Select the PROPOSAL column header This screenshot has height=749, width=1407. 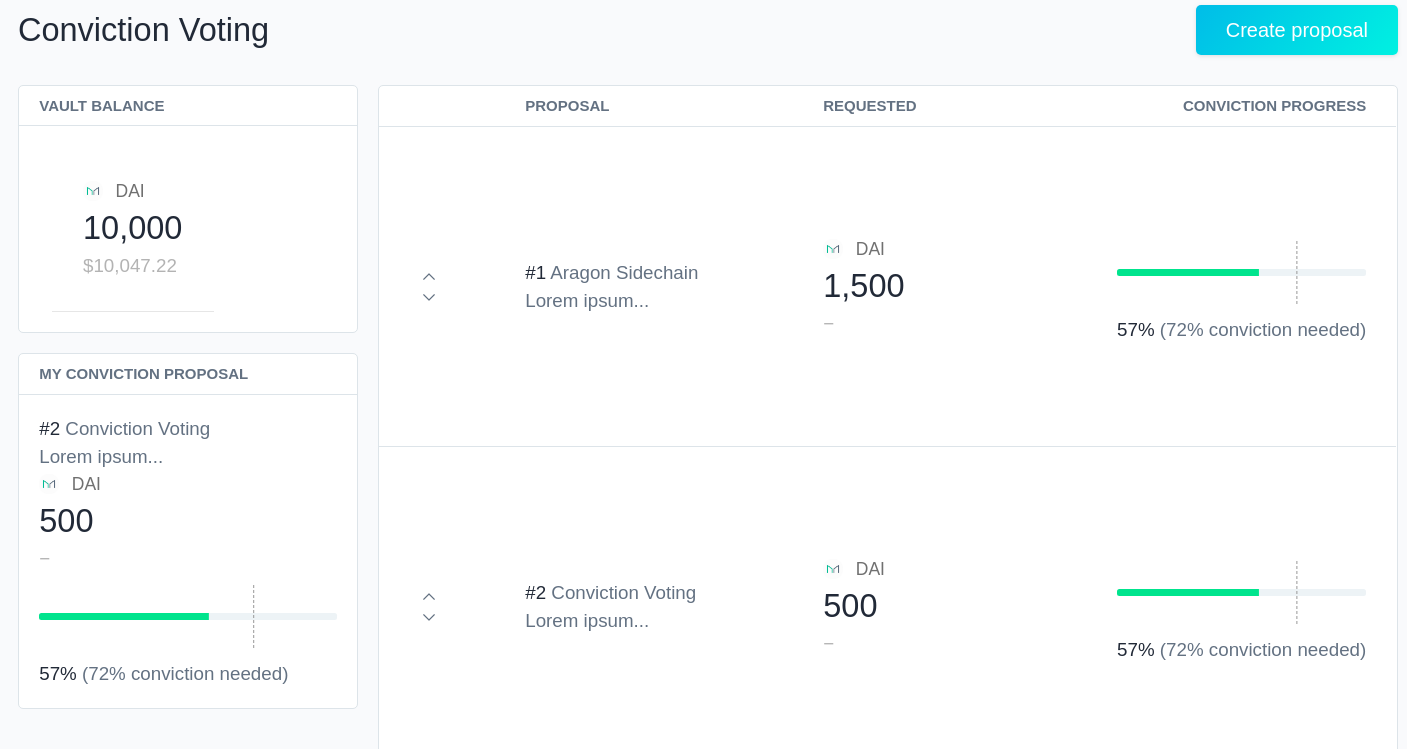click(x=567, y=106)
